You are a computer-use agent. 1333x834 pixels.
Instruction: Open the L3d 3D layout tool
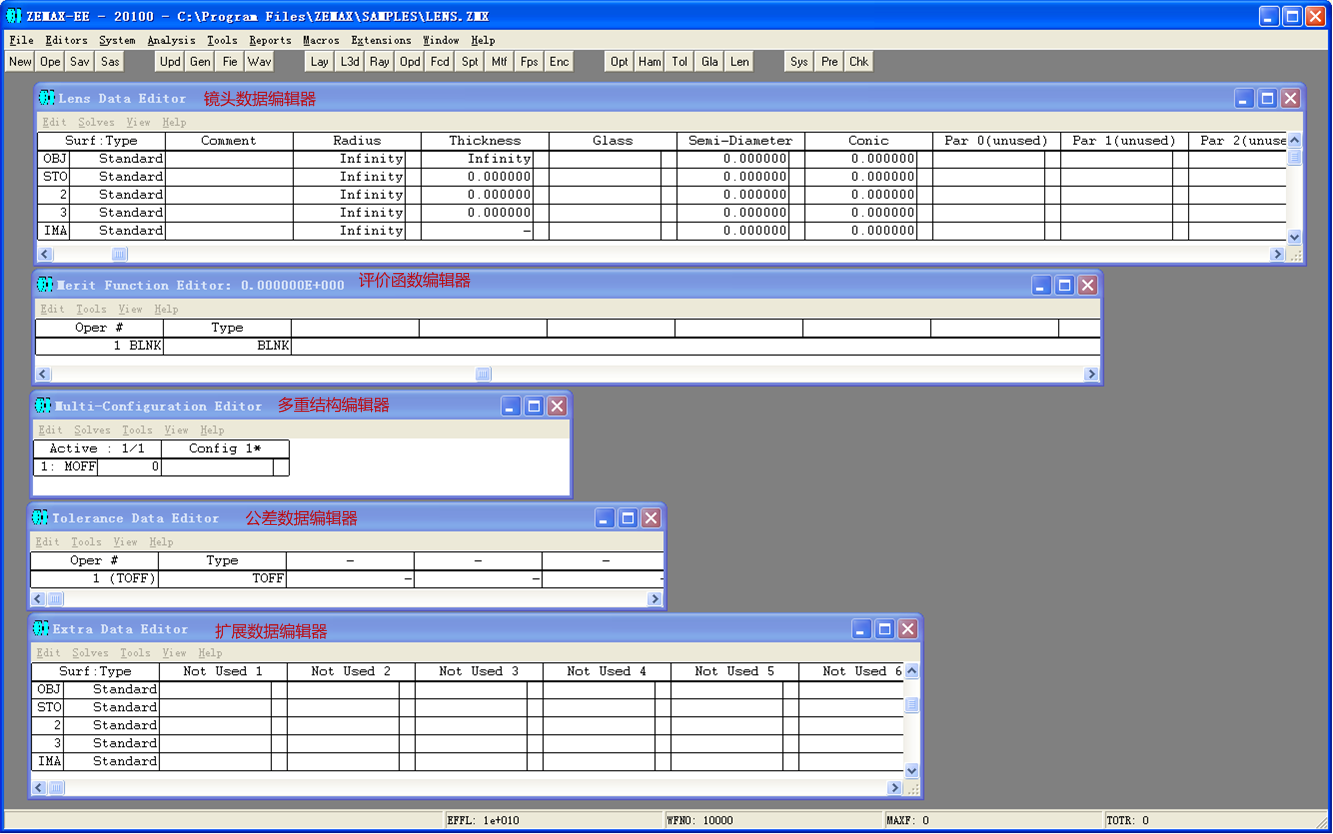pyautogui.click(x=350, y=62)
